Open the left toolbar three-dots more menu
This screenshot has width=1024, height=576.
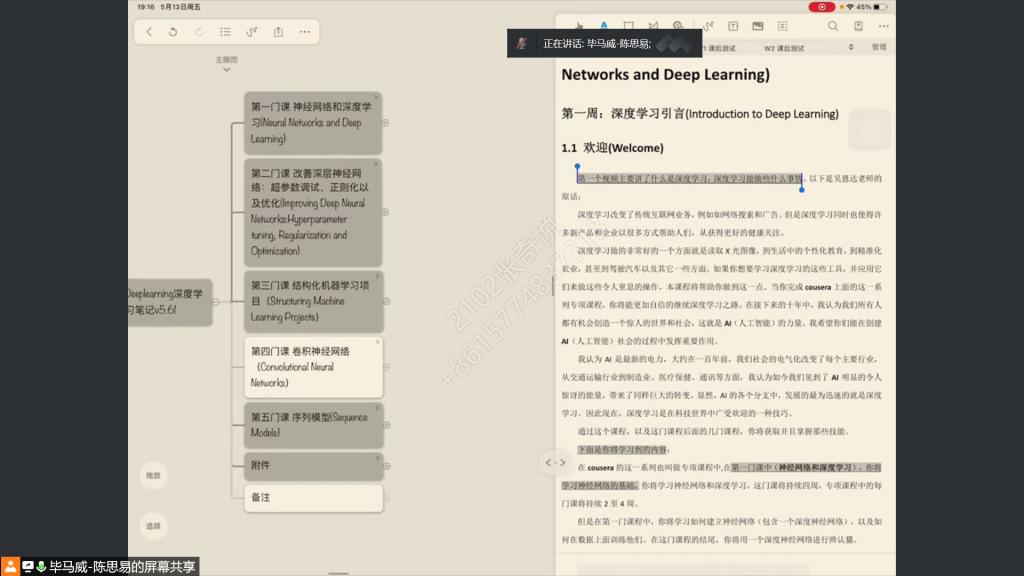coord(304,32)
